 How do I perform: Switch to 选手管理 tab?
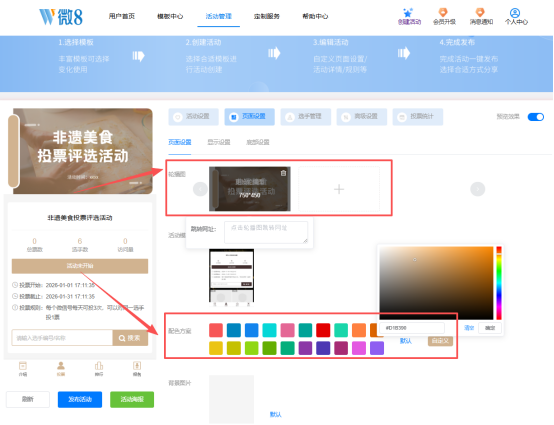(x=306, y=117)
